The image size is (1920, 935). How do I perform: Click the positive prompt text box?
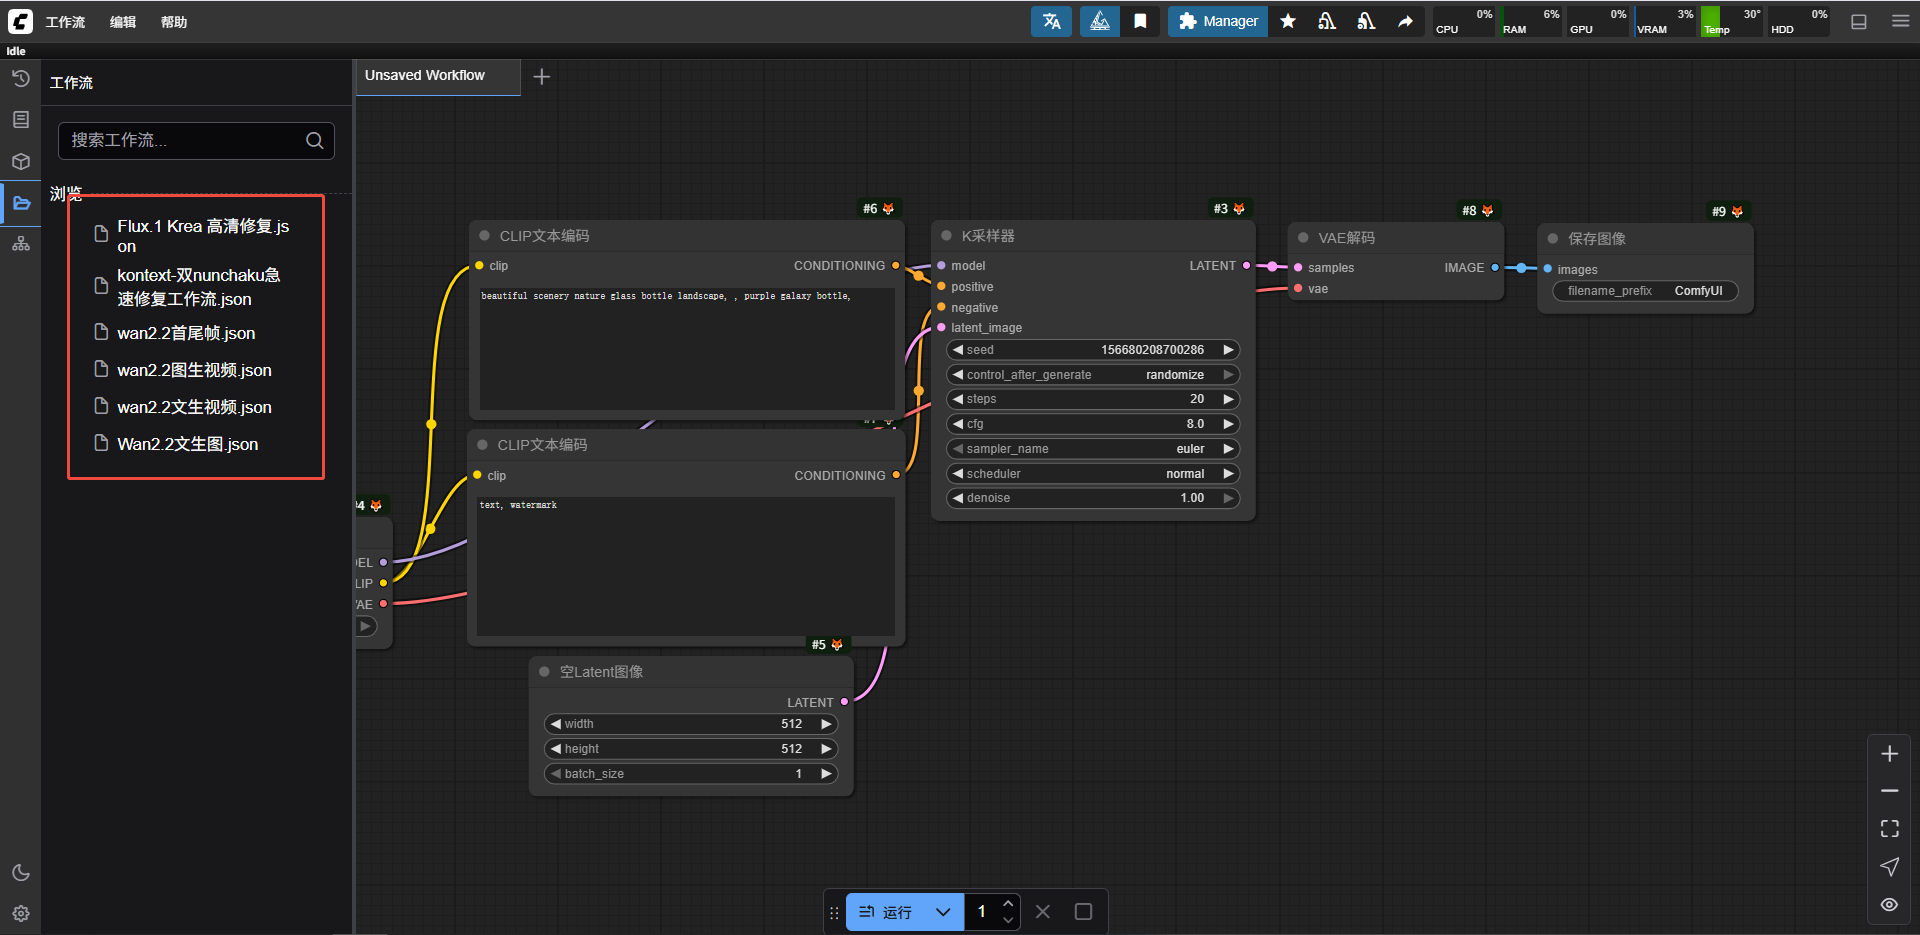[x=687, y=348]
